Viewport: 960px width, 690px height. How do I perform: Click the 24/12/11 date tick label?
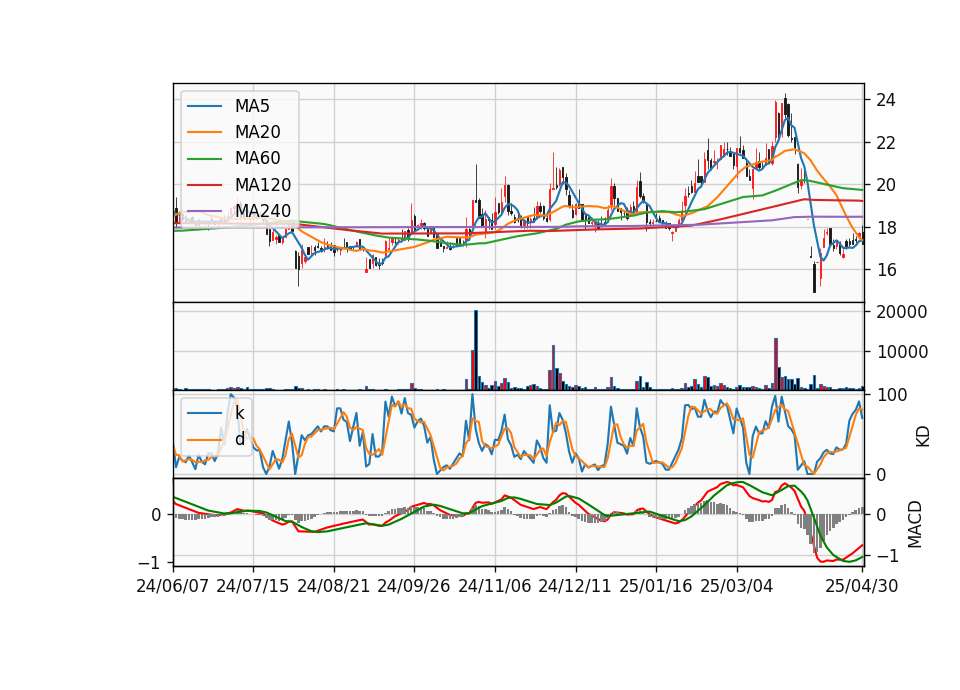(575, 586)
